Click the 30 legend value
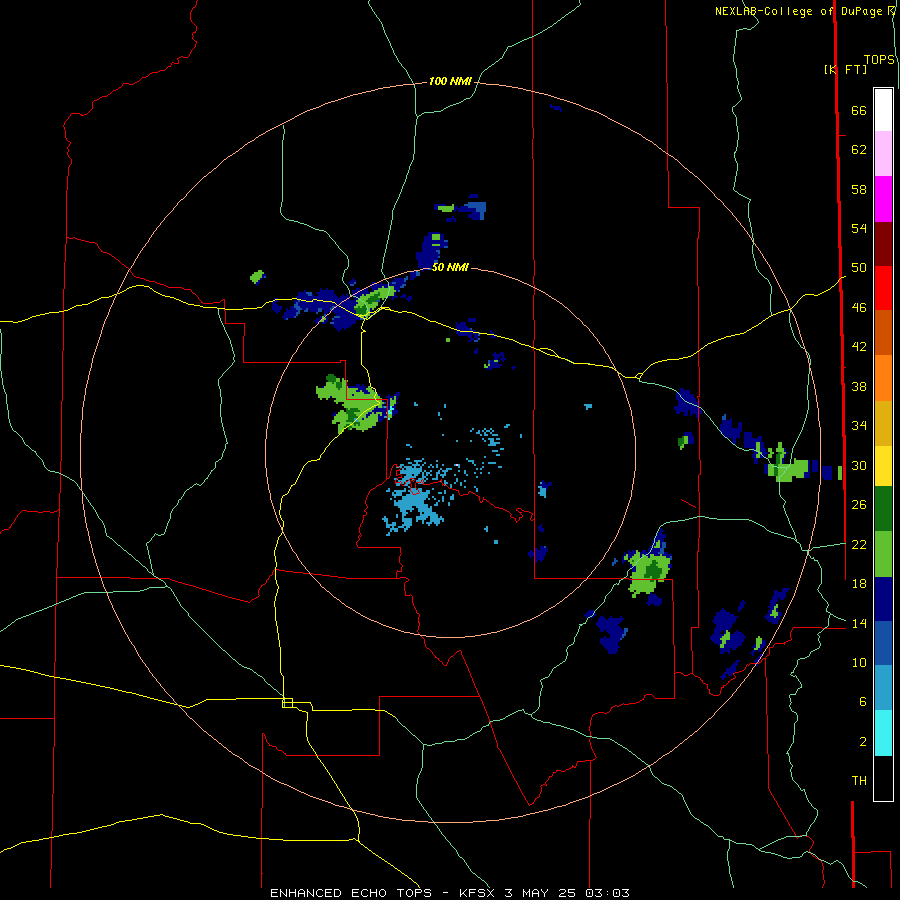Image resolution: width=900 pixels, height=900 pixels. click(859, 465)
